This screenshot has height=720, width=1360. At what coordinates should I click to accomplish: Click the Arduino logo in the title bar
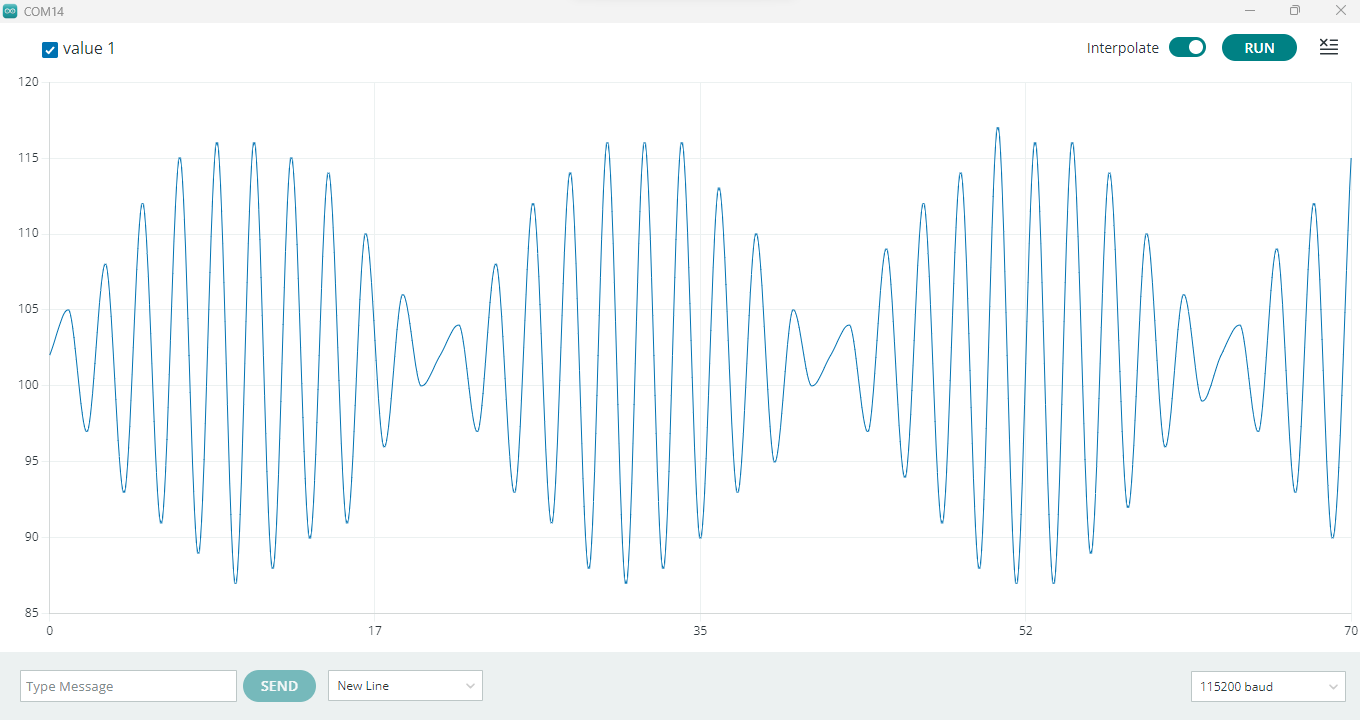(x=10, y=11)
